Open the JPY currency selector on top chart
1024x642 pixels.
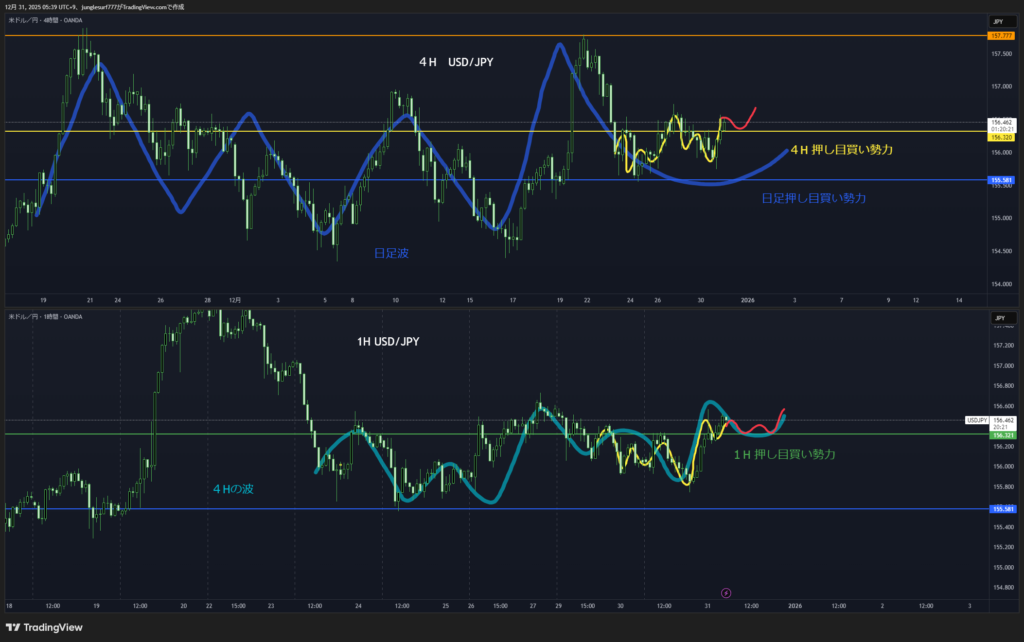997,21
